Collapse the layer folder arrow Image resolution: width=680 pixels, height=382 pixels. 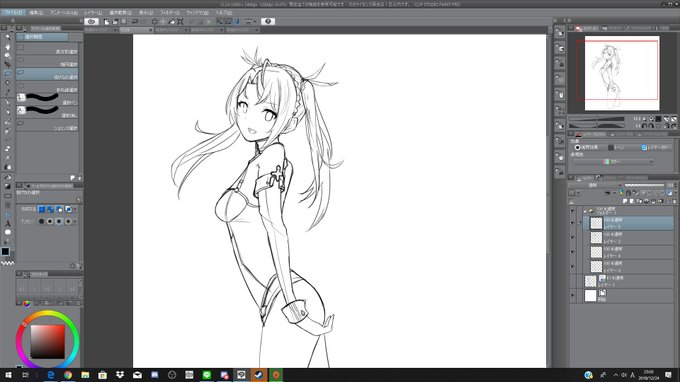(x=585, y=211)
